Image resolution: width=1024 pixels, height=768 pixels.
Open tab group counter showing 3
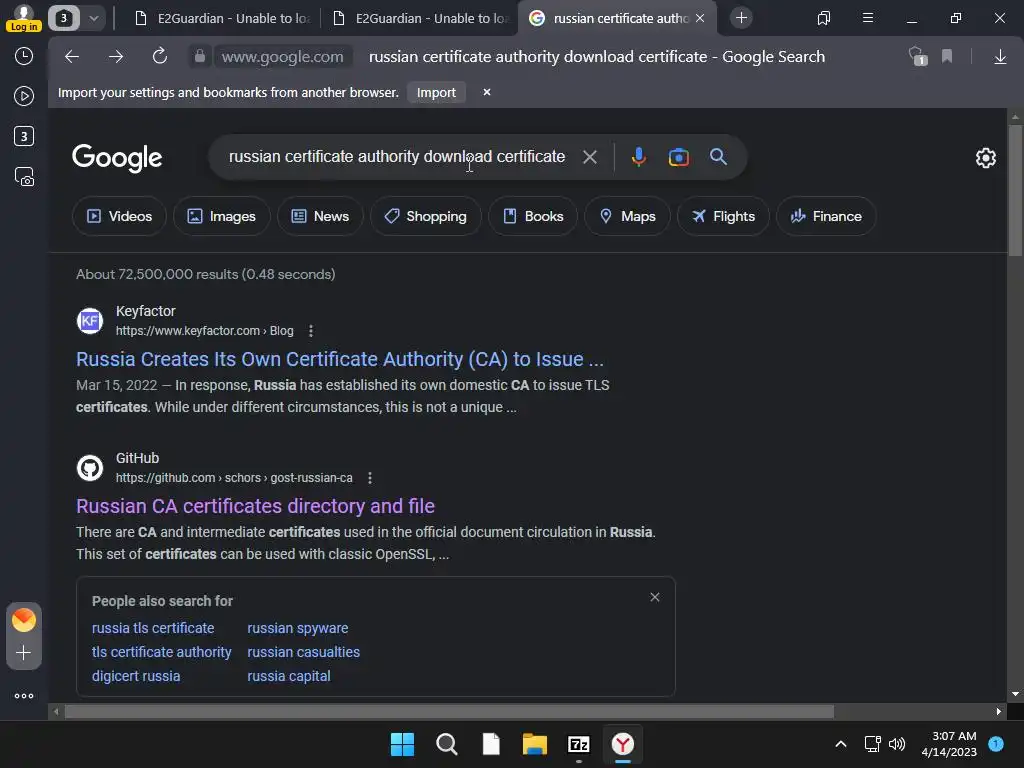[x=64, y=18]
